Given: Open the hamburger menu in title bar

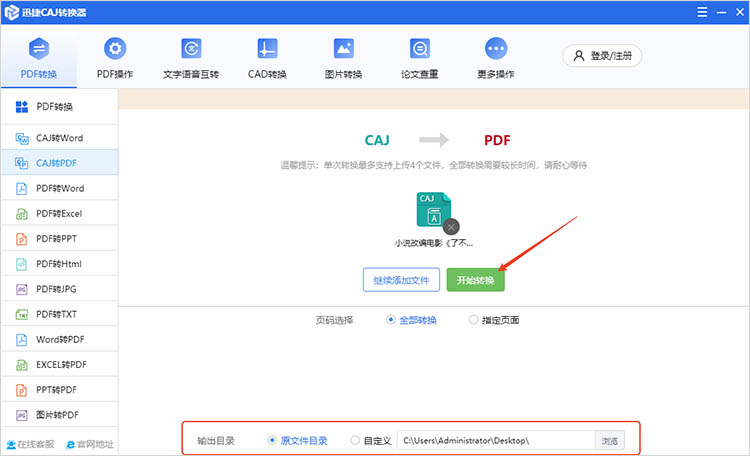Looking at the screenshot, I should click(x=702, y=12).
